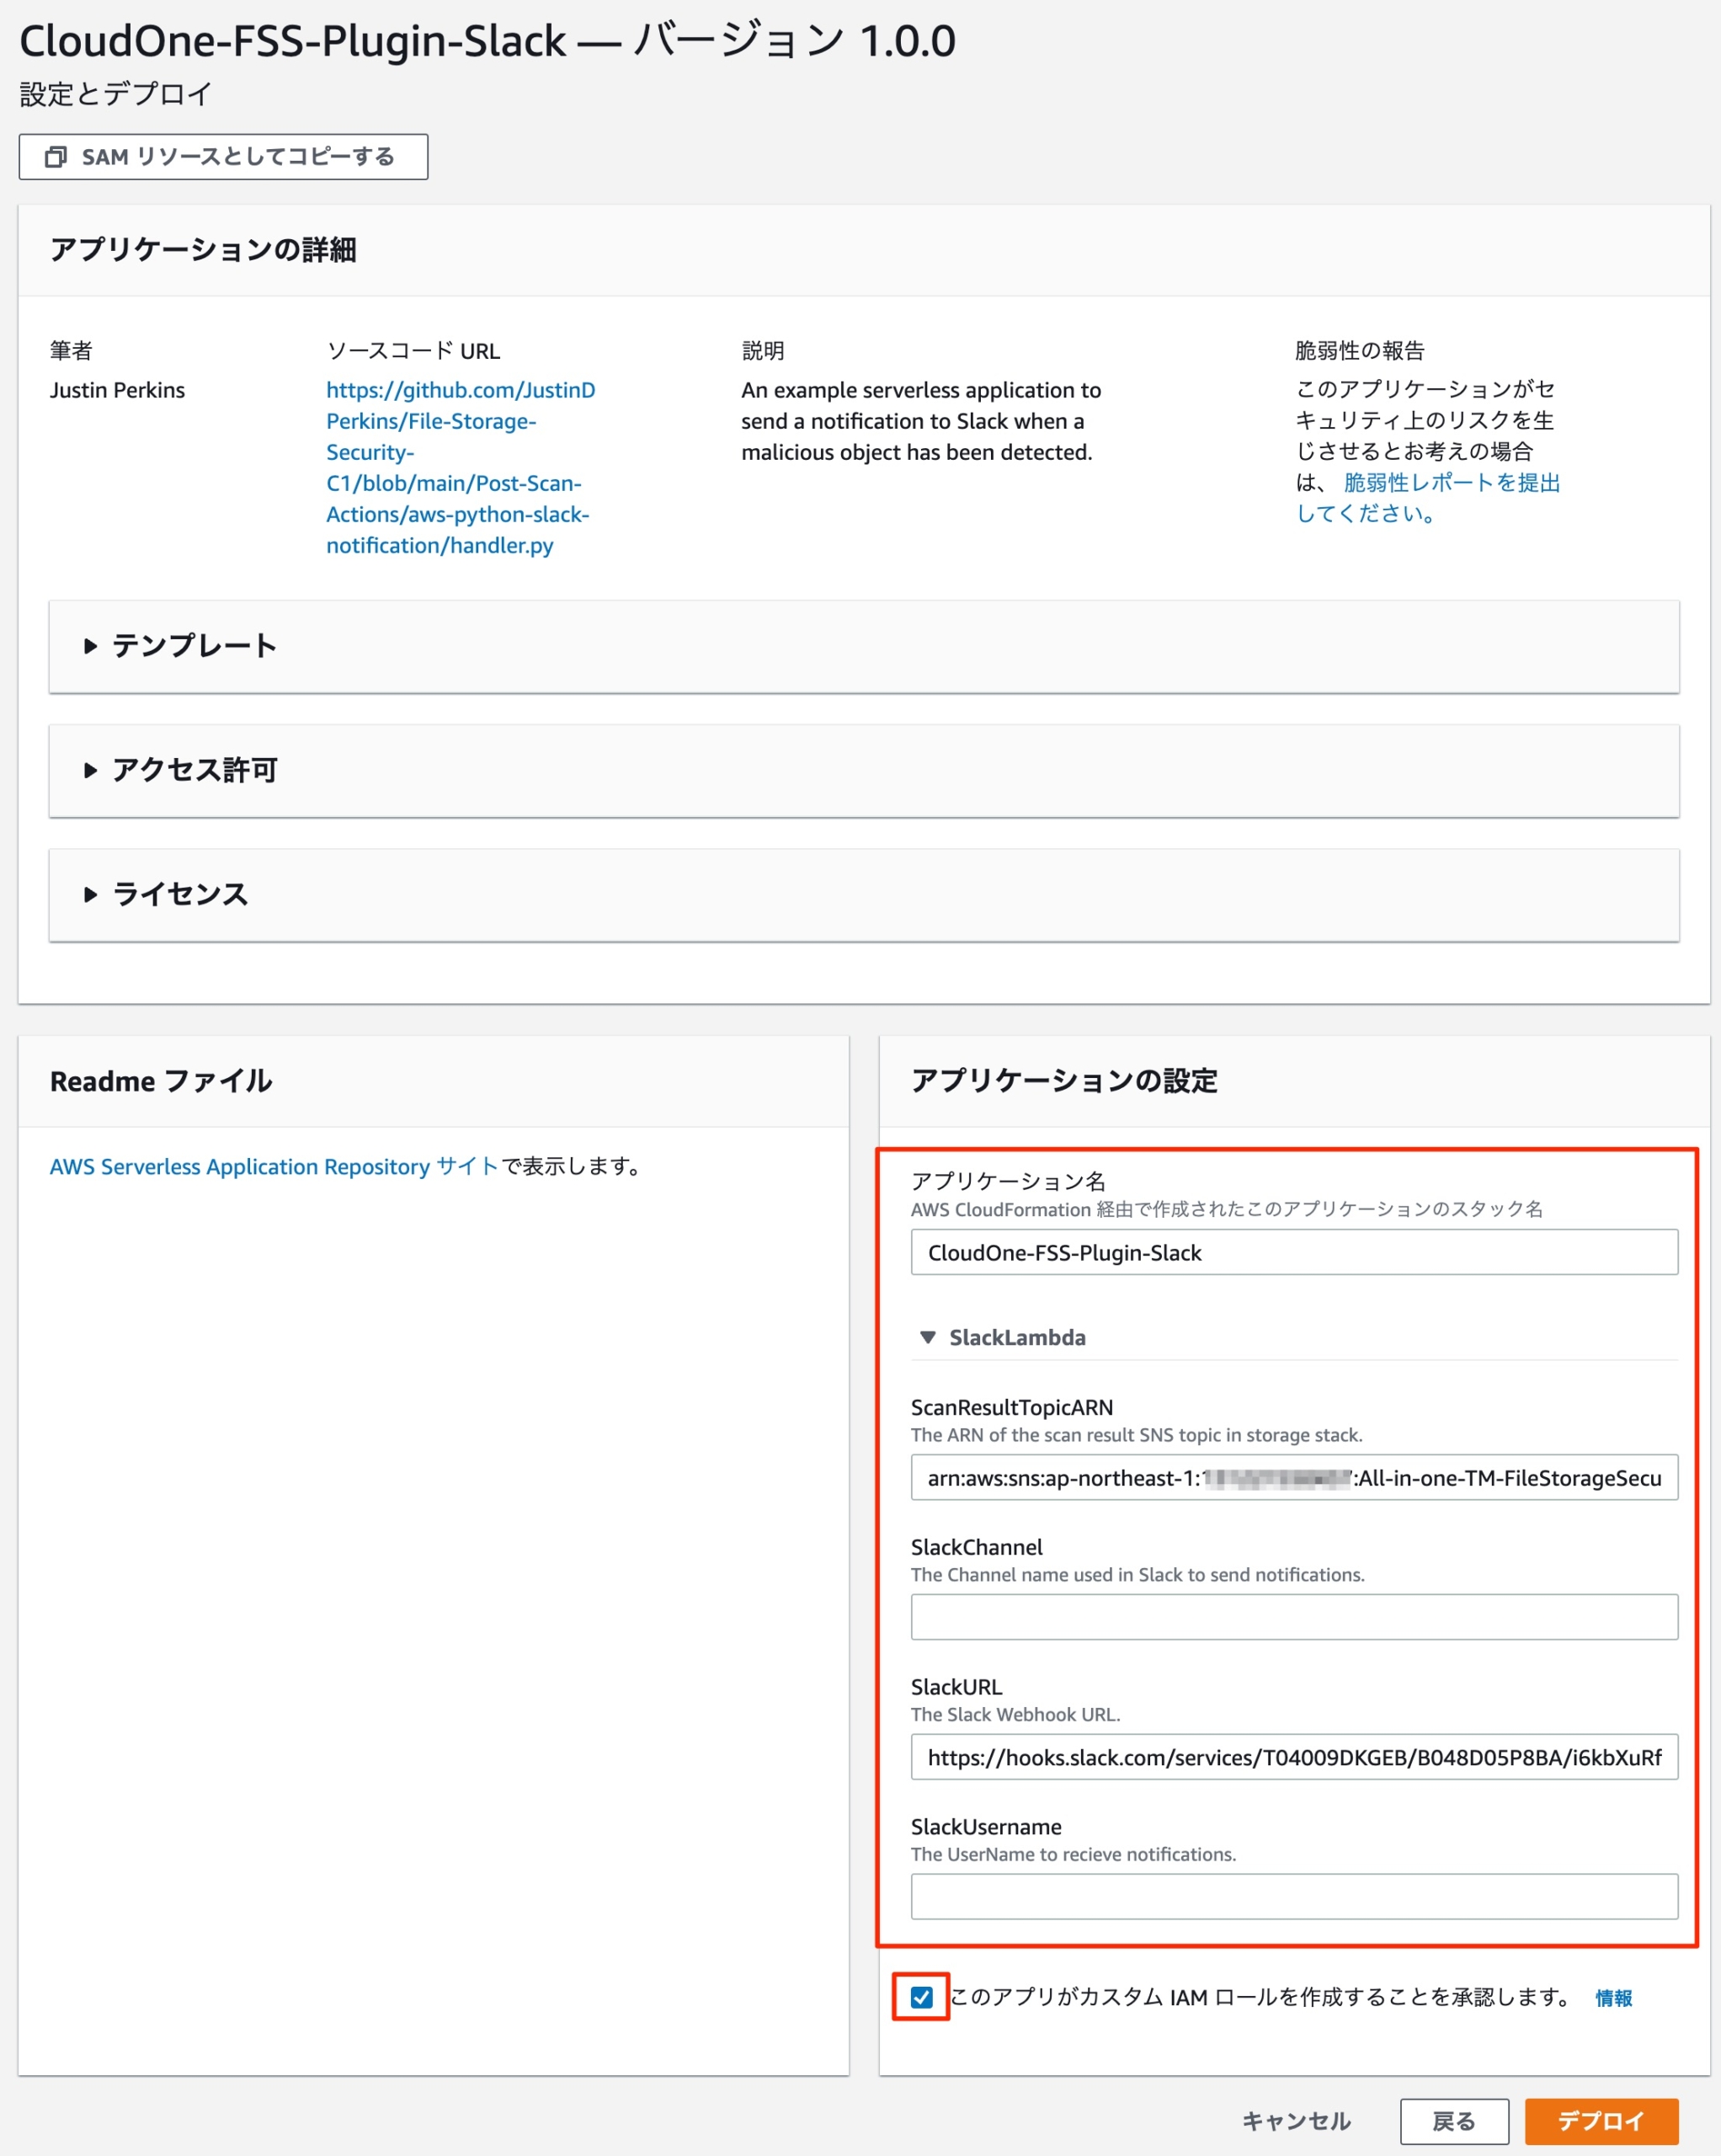The image size is (1721, 2156).
Task: Open the 情報 link next to IAM checkbox
Action: point(1613,1998)
